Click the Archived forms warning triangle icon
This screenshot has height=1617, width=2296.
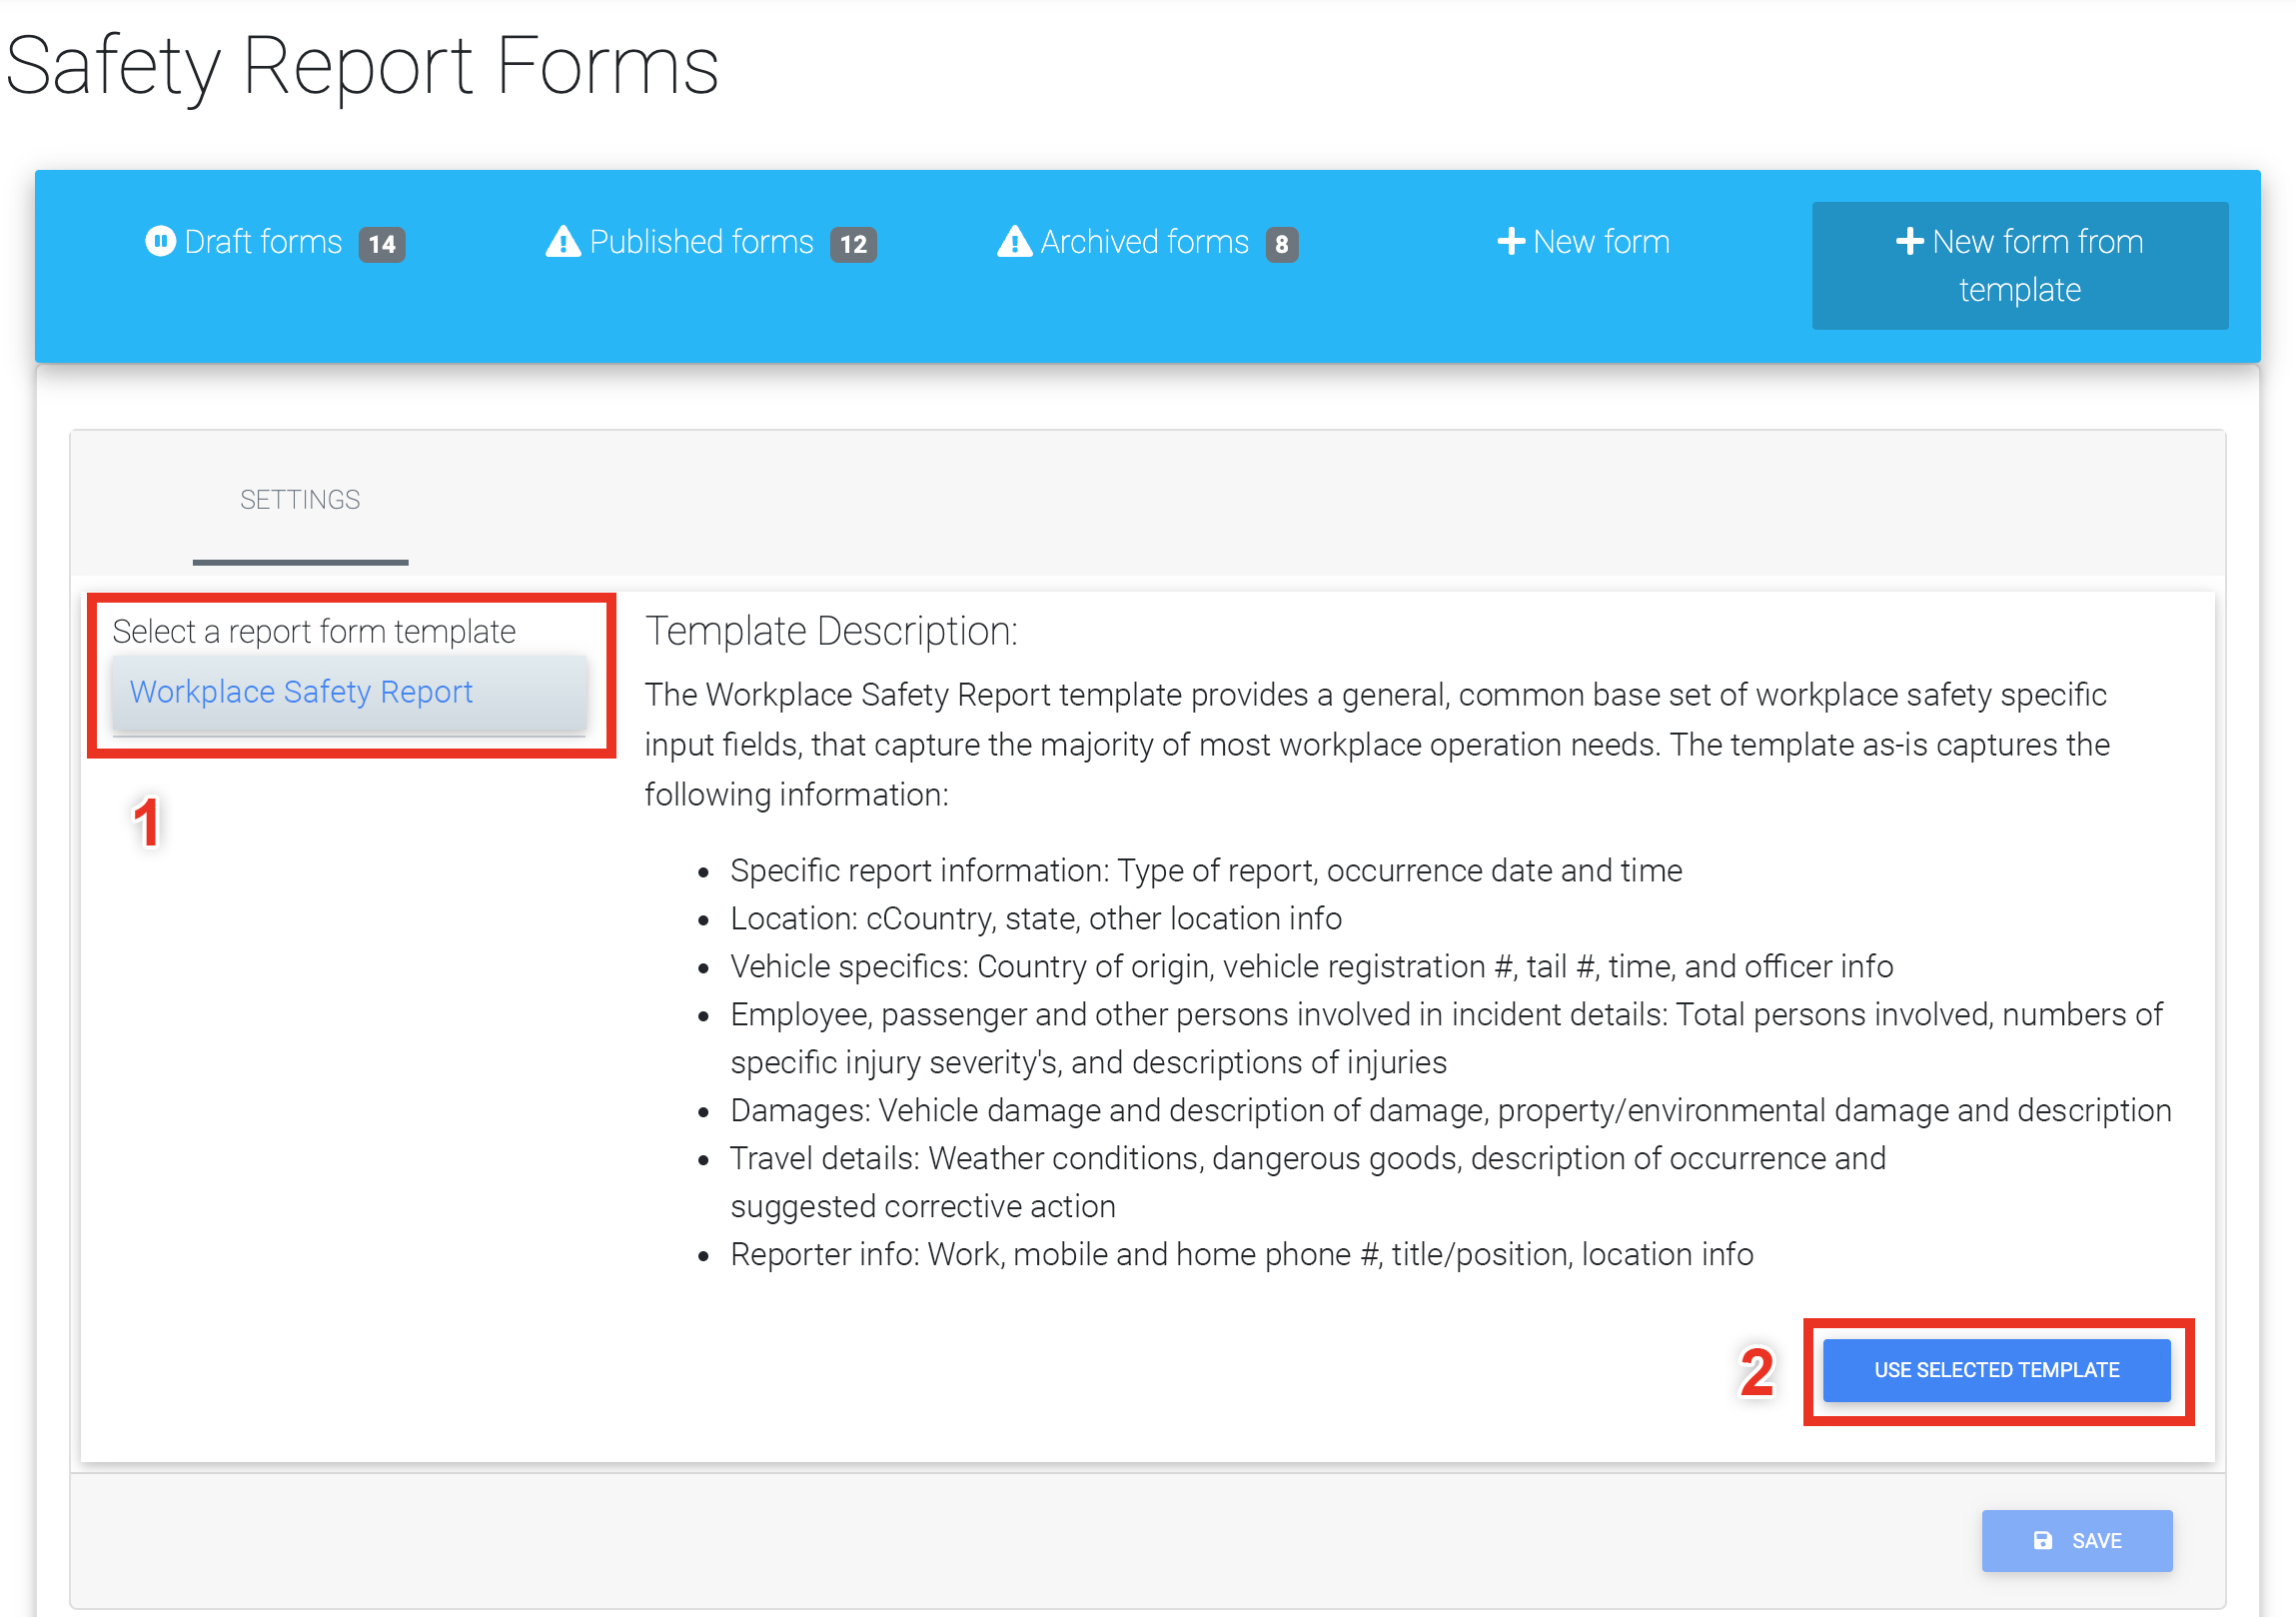coord(1014,241)
